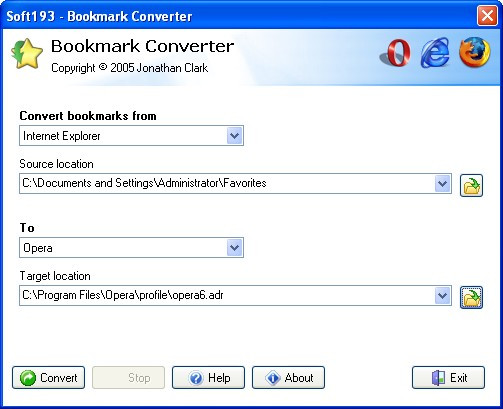This screenshot has height=409, width=503.
Task: Click the bold 'To' label
Action: 27,228
